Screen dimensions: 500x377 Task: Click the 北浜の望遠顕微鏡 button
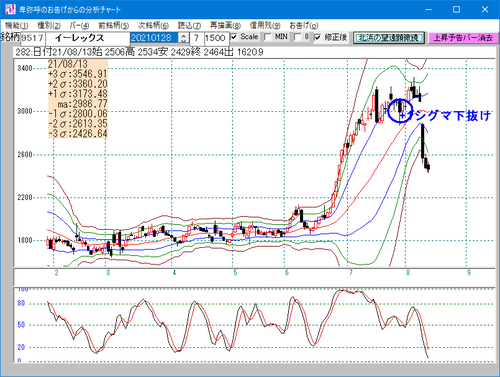click(x=389, y=38)
